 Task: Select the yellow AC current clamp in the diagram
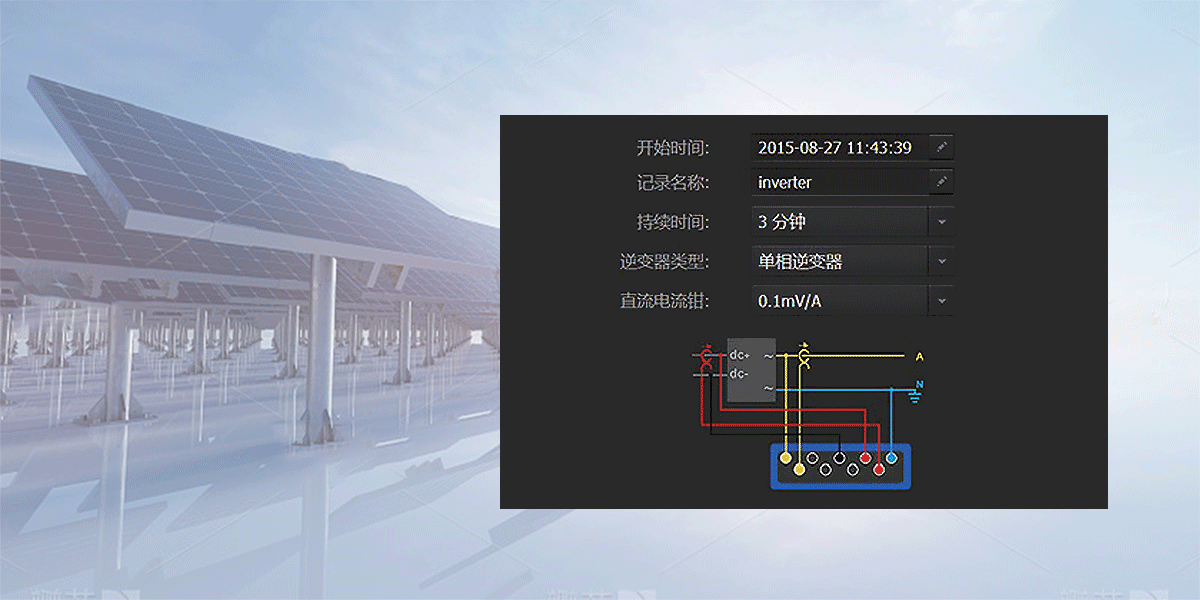point(803,356)
